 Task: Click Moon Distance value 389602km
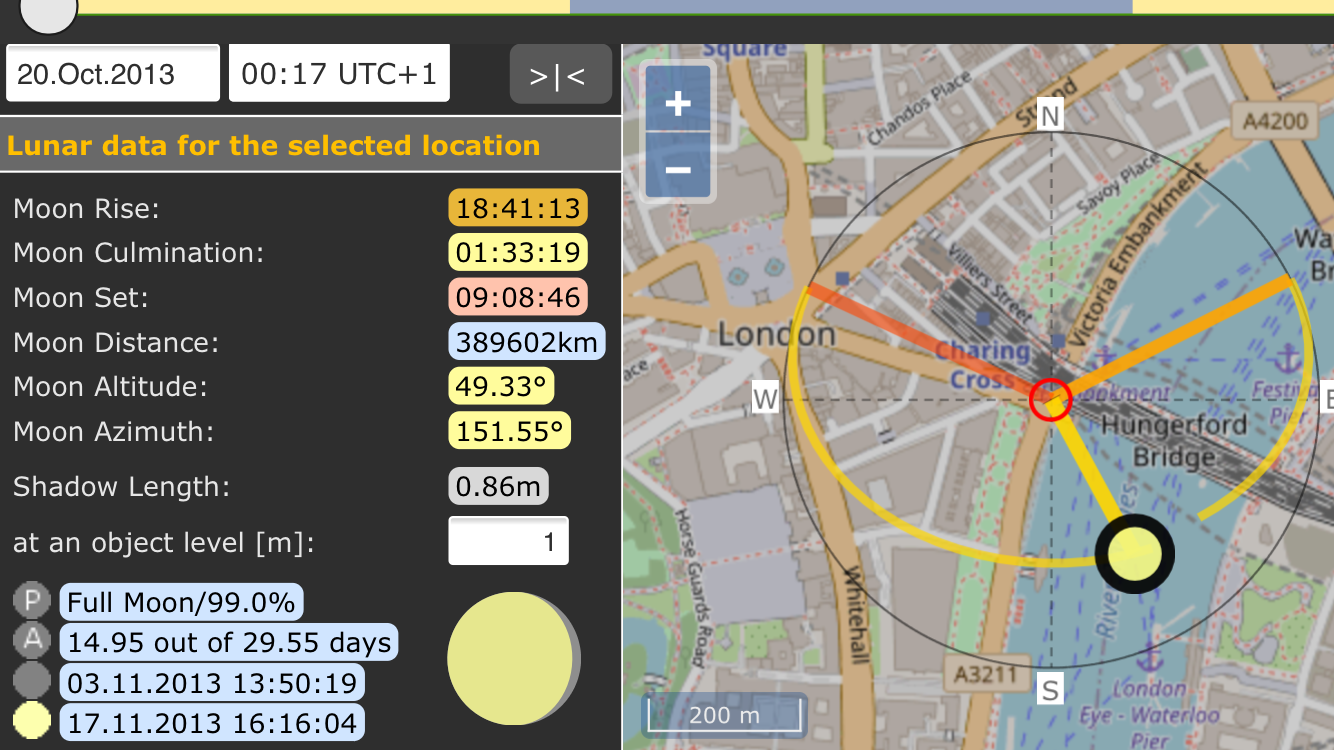click(x=527, y=342)
